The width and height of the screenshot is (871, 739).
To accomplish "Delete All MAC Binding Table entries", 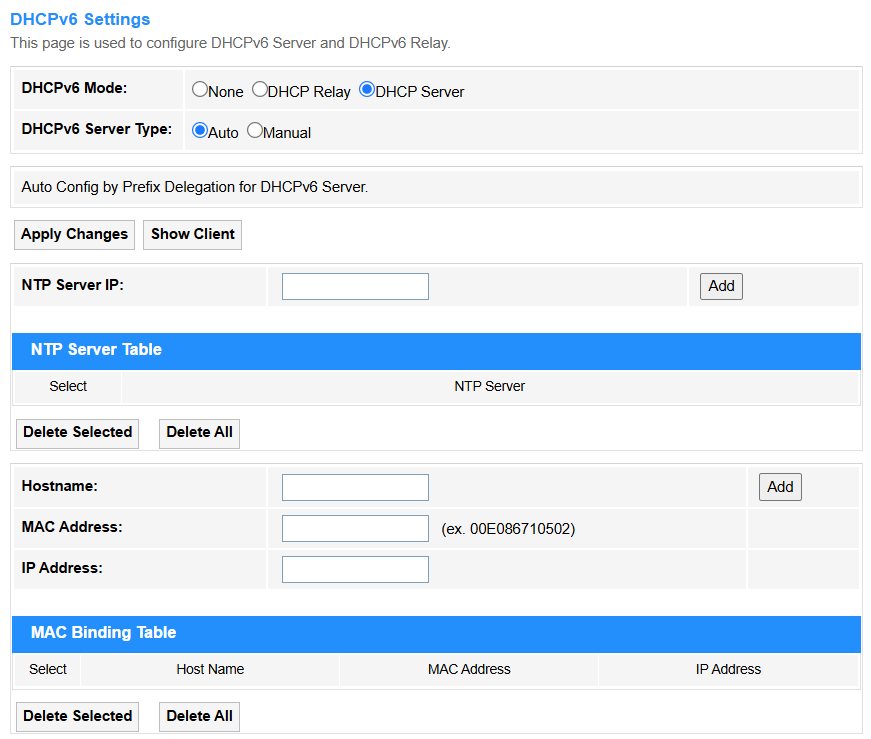I will pyautogui.click(x=199, y=717).
